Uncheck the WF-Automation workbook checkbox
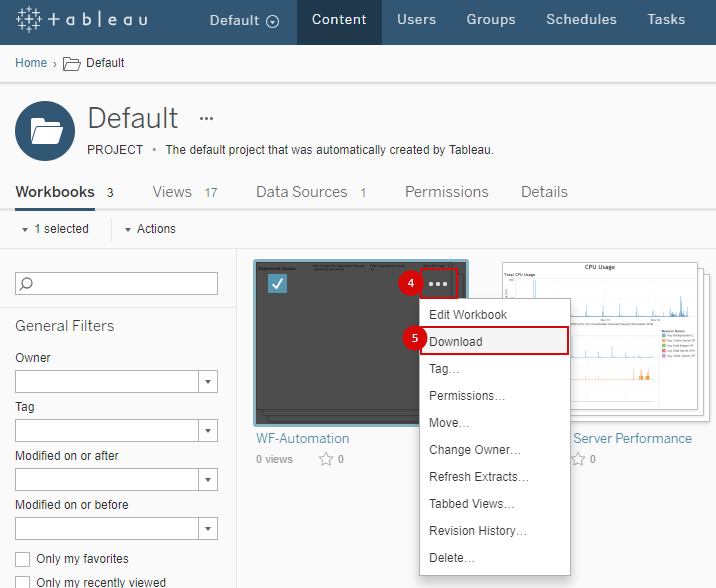 pyautogui.click(x=277, y=284)
